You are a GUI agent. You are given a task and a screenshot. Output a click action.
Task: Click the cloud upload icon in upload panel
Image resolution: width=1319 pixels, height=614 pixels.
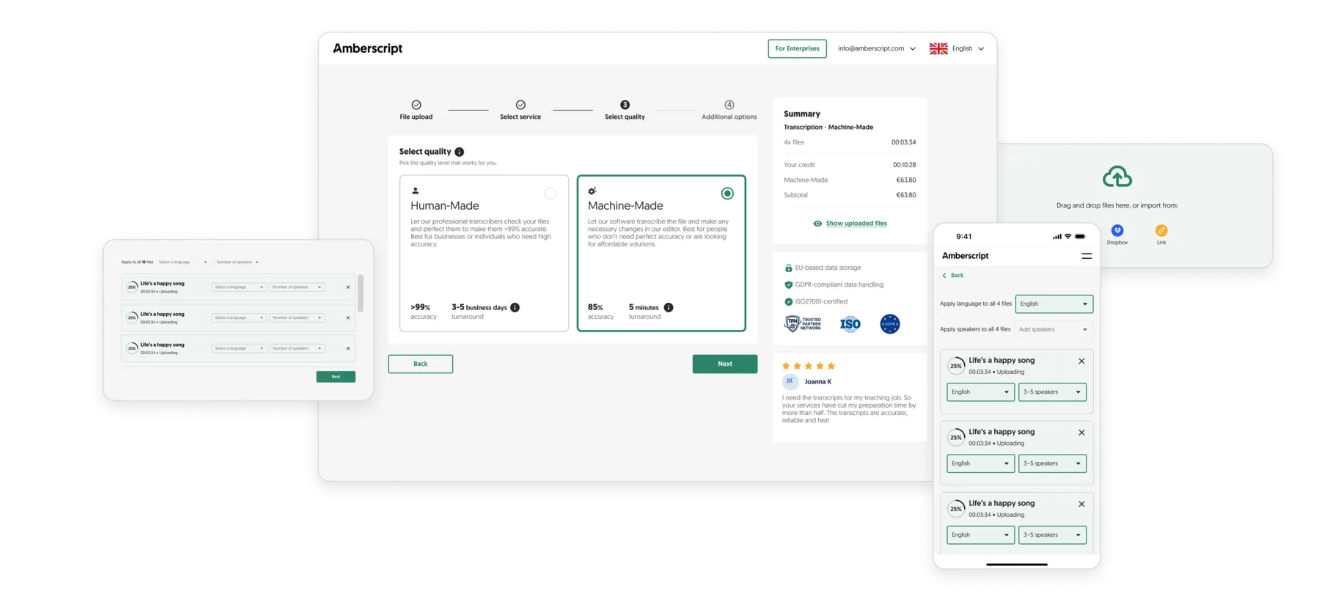tap(1117, 177)
